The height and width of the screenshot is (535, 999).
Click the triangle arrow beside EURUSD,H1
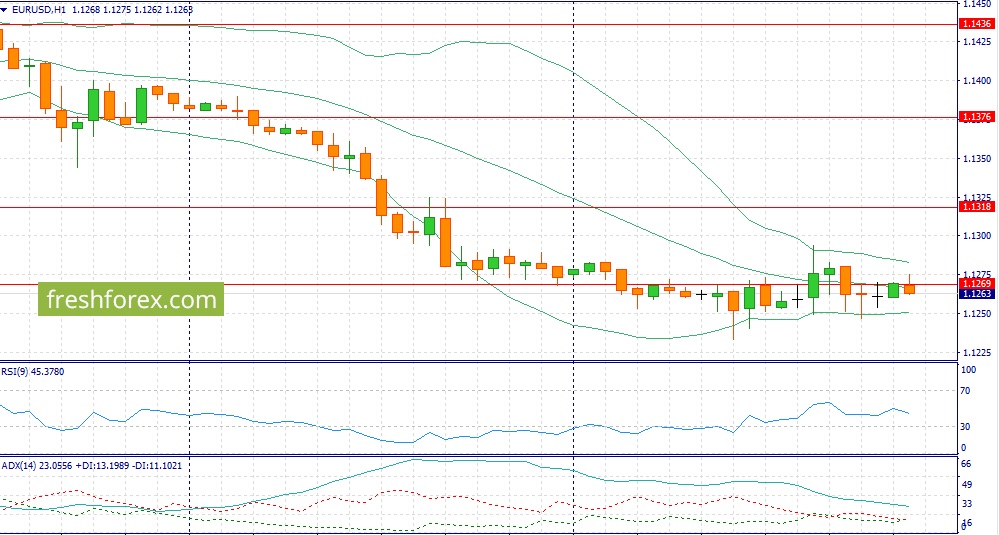[6, 9]
